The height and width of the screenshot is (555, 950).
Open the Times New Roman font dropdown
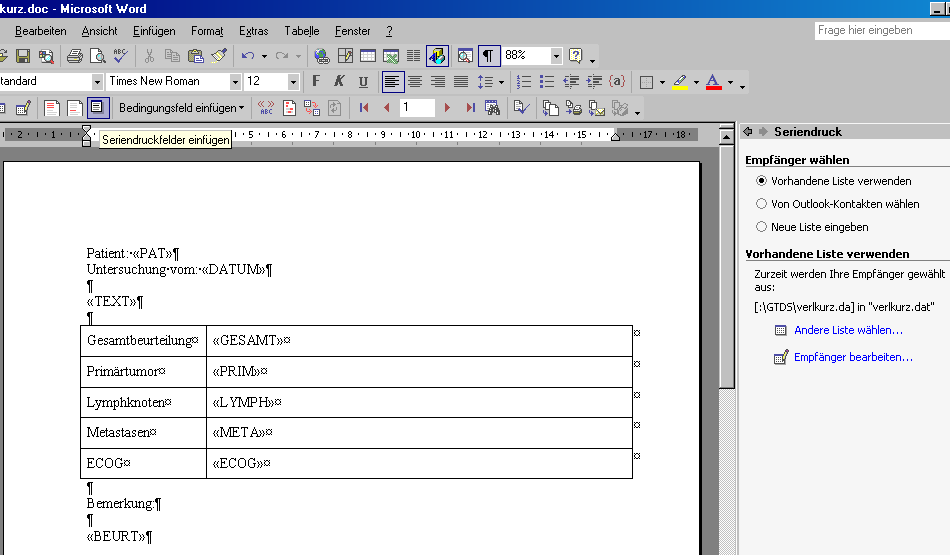(x=236, y=82)
